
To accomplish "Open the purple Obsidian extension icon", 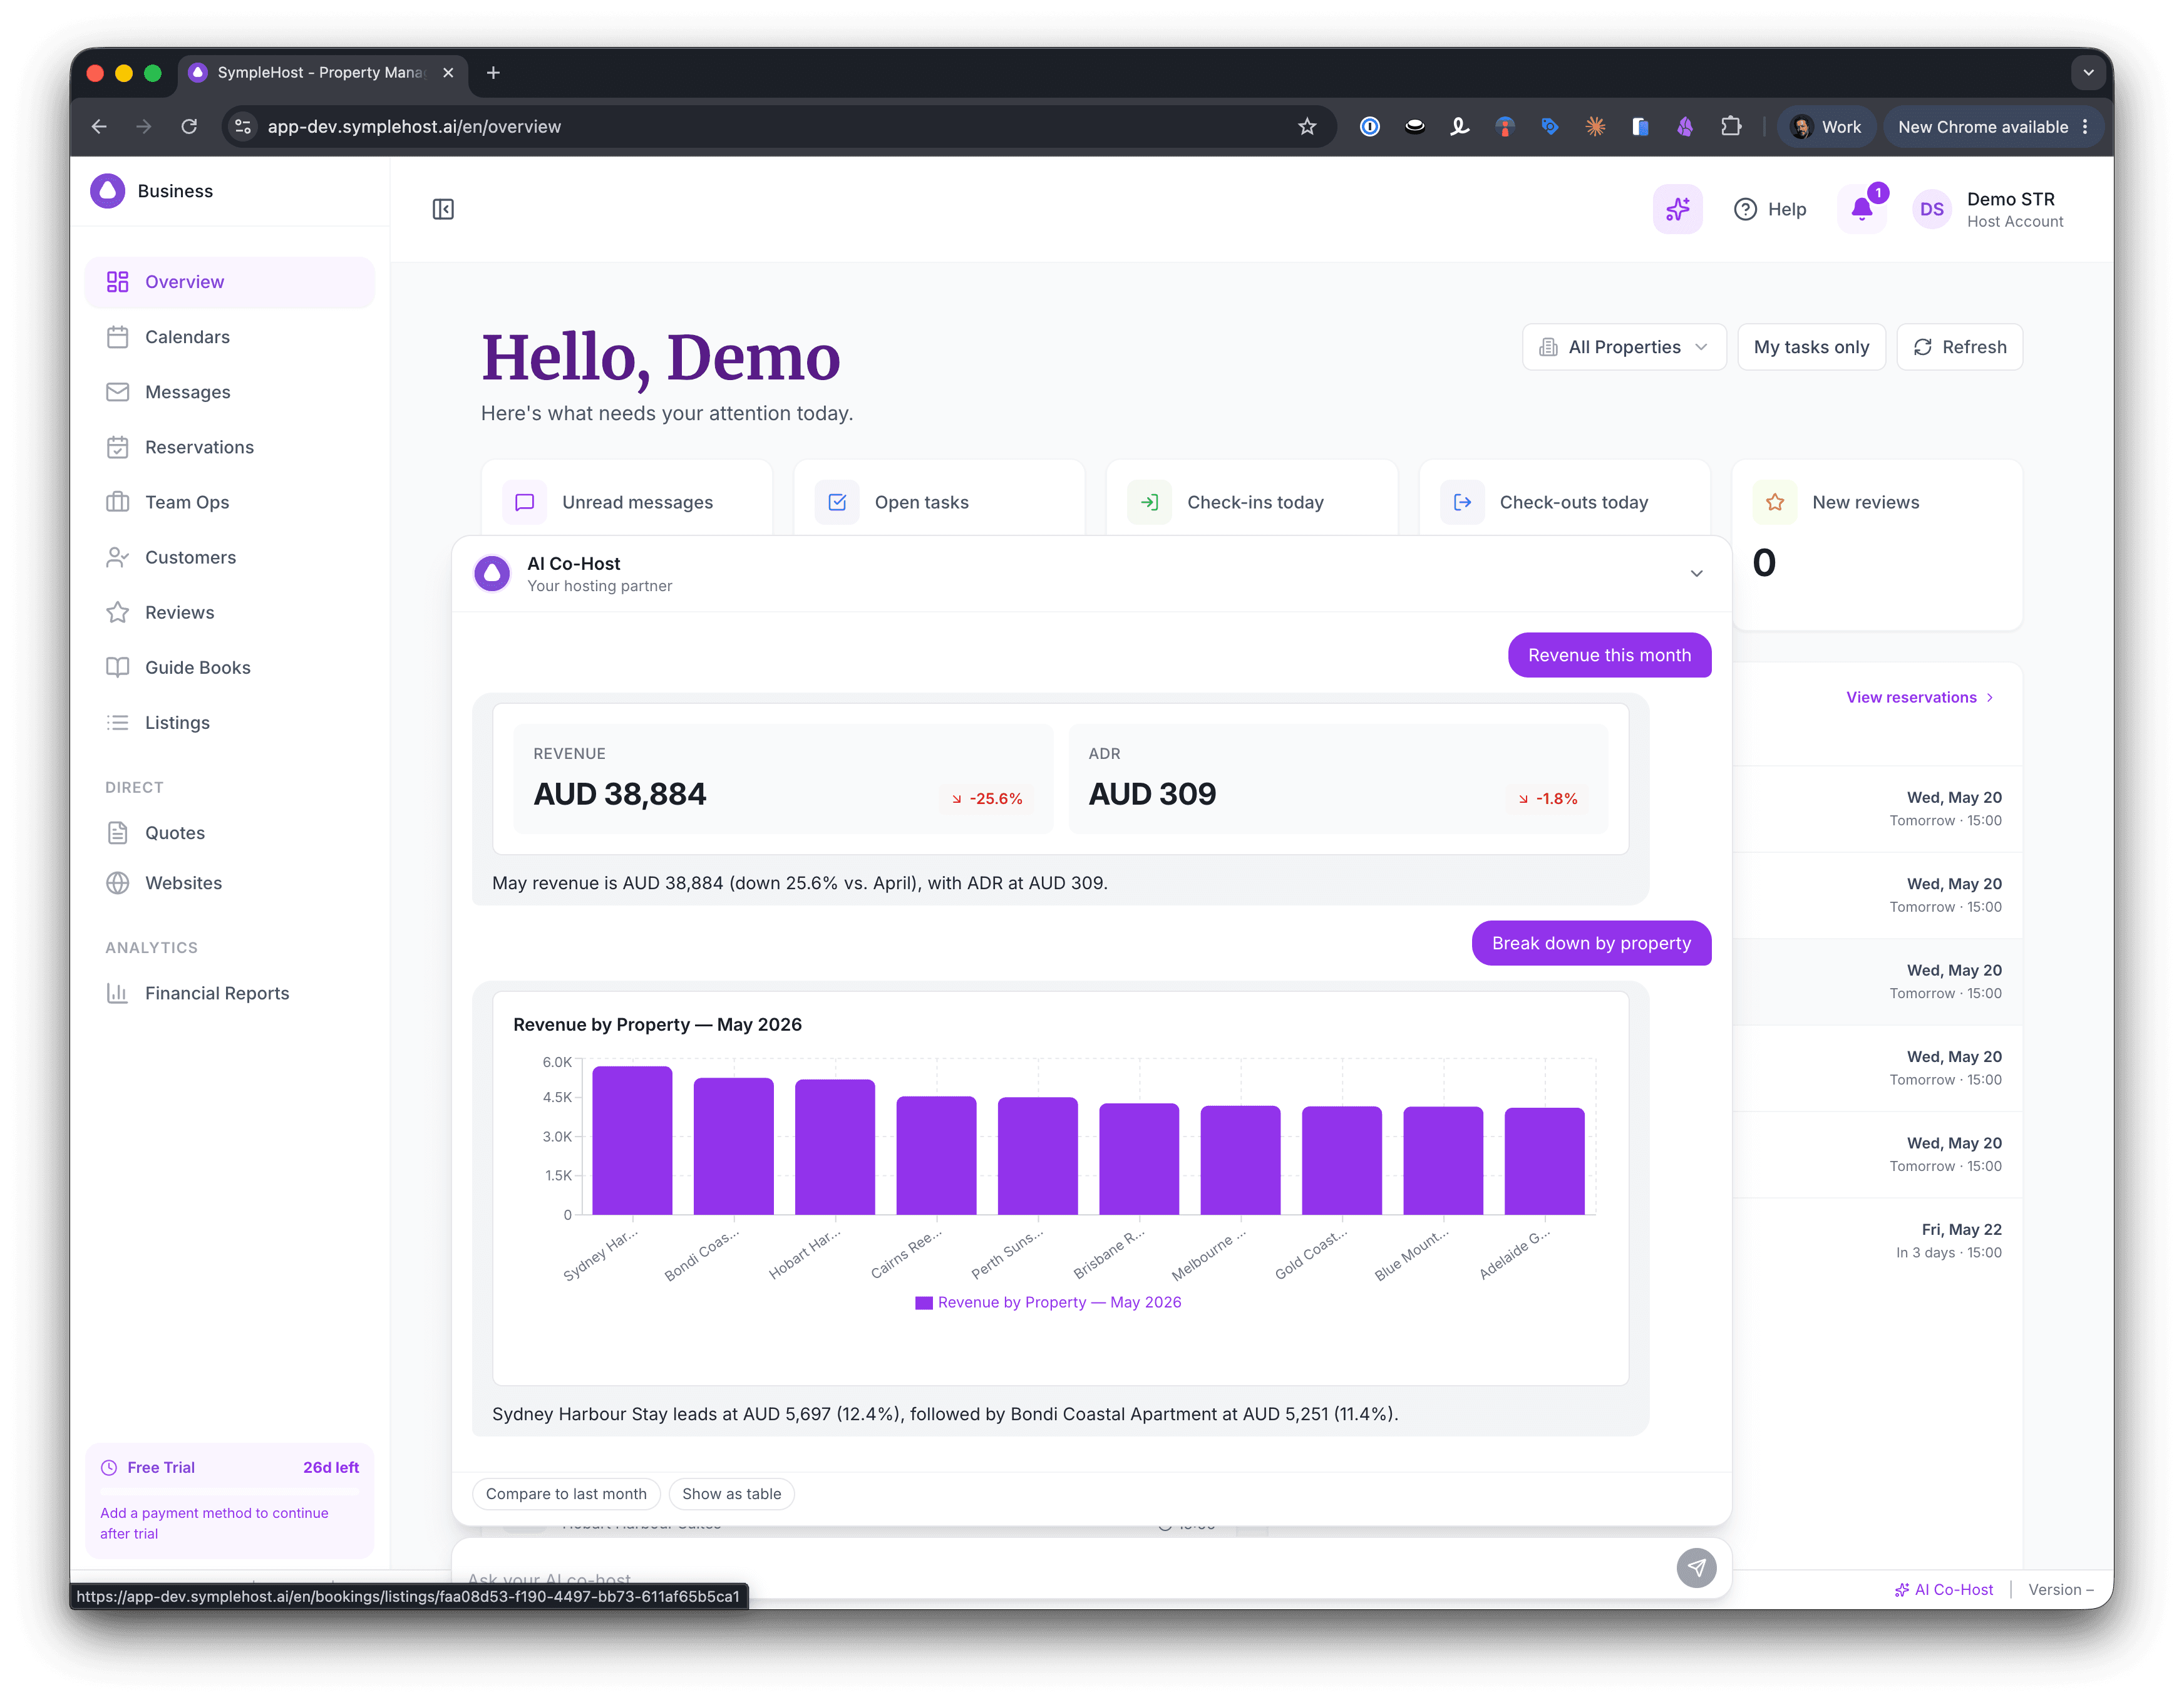I will pos(1685,127).
